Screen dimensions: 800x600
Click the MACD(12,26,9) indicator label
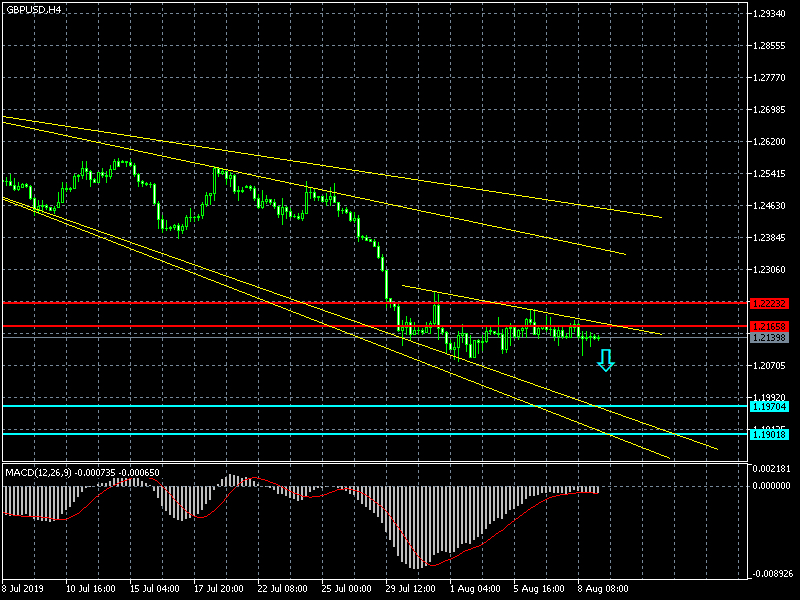pos(75,471)
